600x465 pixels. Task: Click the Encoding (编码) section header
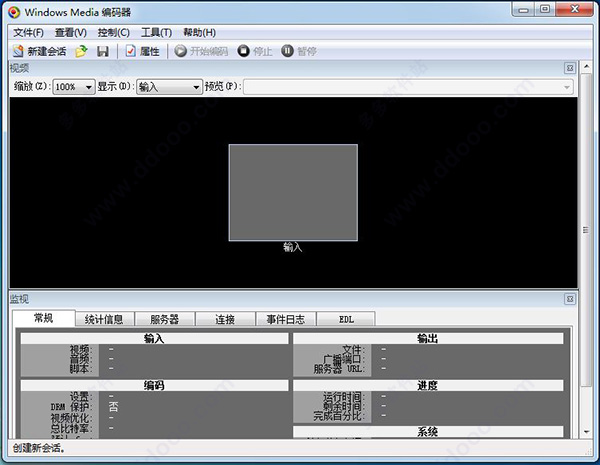(154, 385)
